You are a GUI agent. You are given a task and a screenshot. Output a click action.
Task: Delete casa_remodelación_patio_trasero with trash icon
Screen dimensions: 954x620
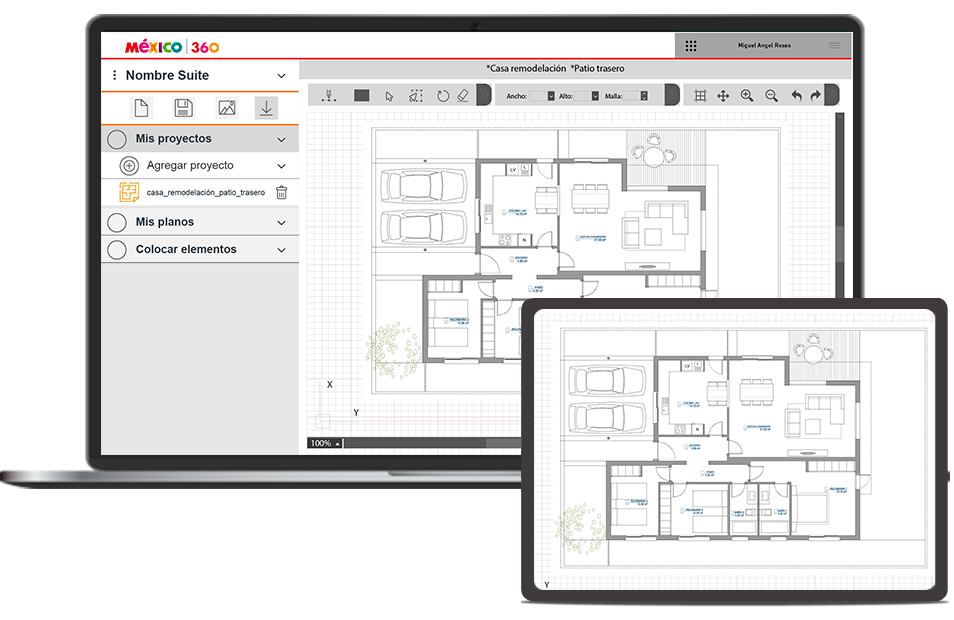(x=282, y=193)
